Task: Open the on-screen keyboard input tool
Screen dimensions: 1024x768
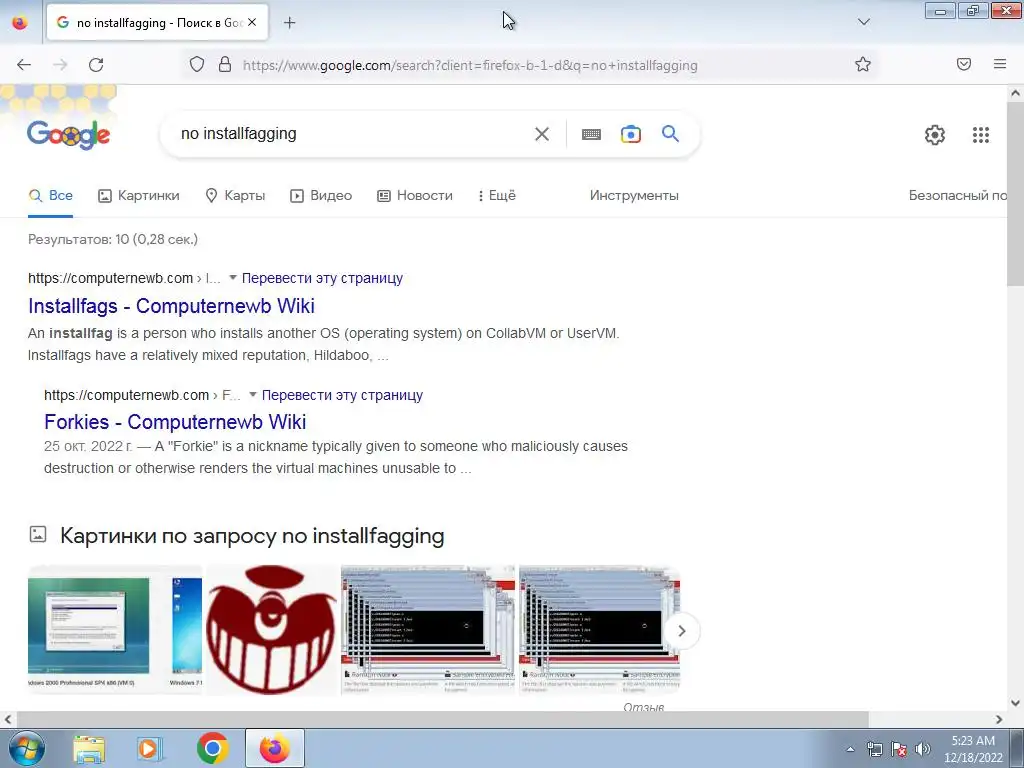Action: click(591, 135)
